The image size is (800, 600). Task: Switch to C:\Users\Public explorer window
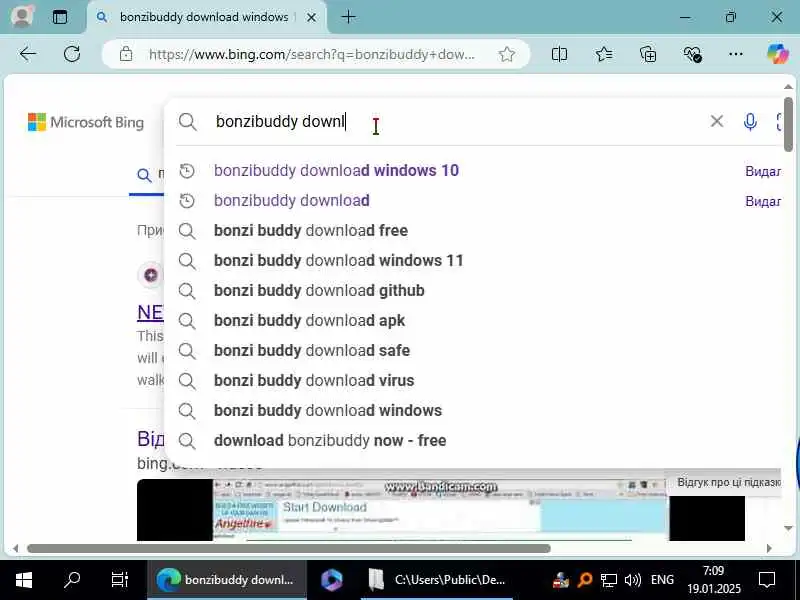coord(437,580)
